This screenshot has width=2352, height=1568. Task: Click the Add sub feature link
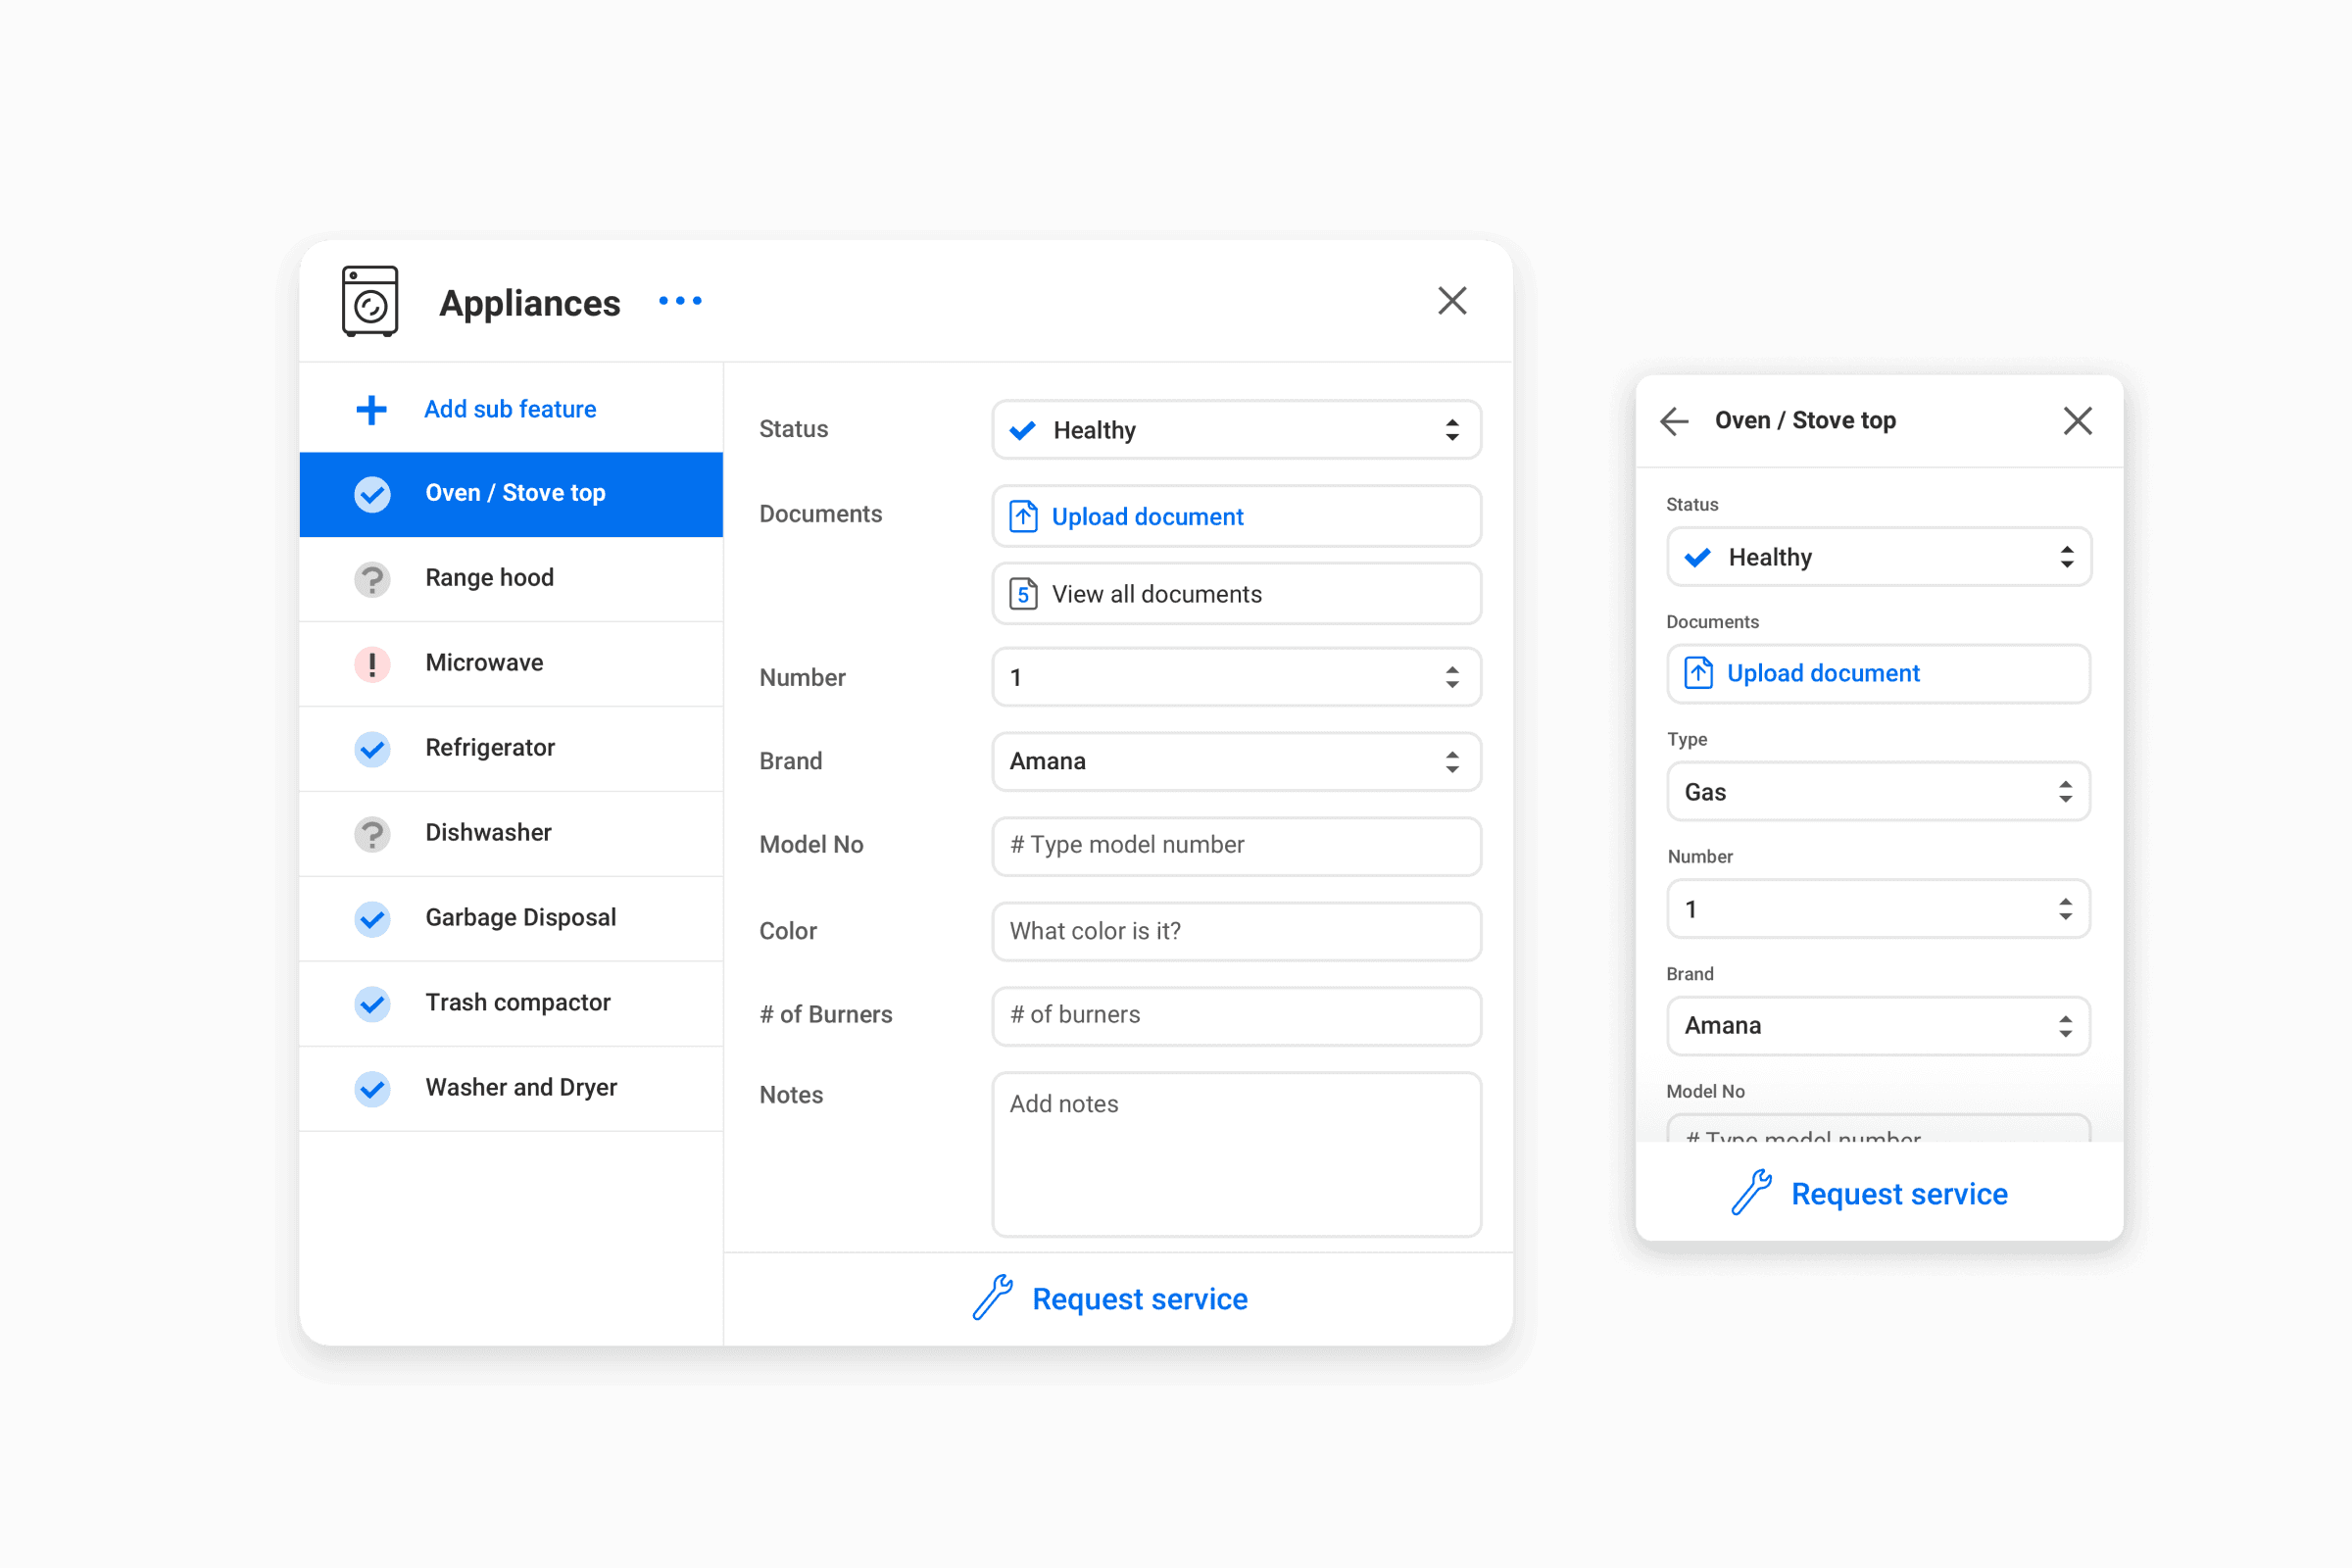click(510, 409)
